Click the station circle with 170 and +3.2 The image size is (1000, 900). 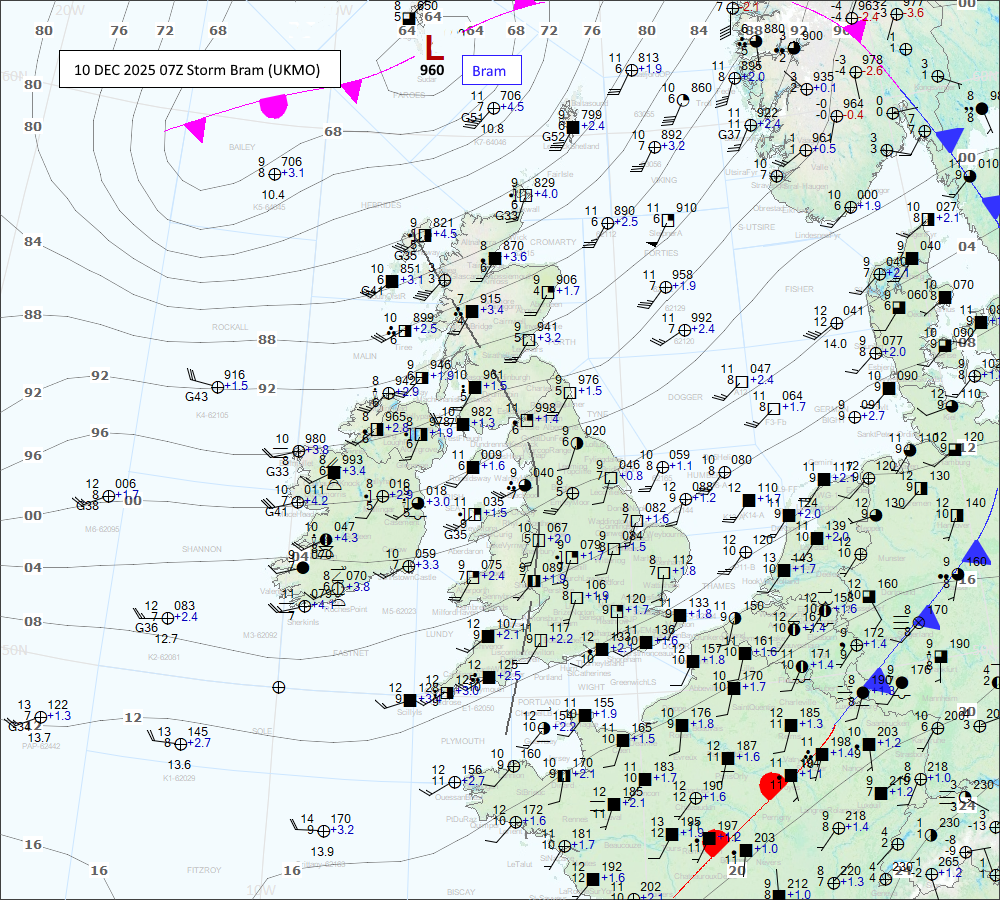point(324,830)
